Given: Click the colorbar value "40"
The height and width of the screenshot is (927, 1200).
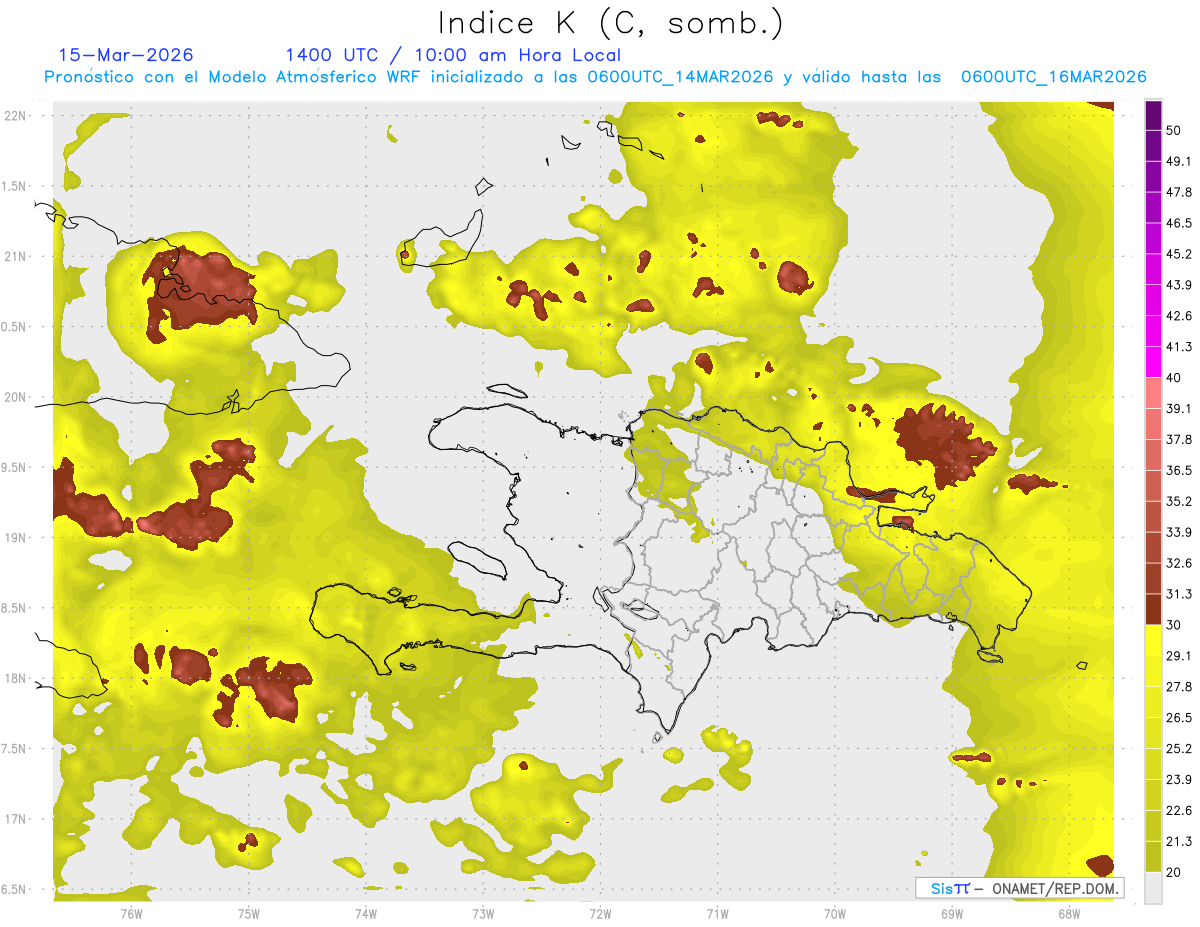Looking at the screenshot, I should (x=1174, y=378).
